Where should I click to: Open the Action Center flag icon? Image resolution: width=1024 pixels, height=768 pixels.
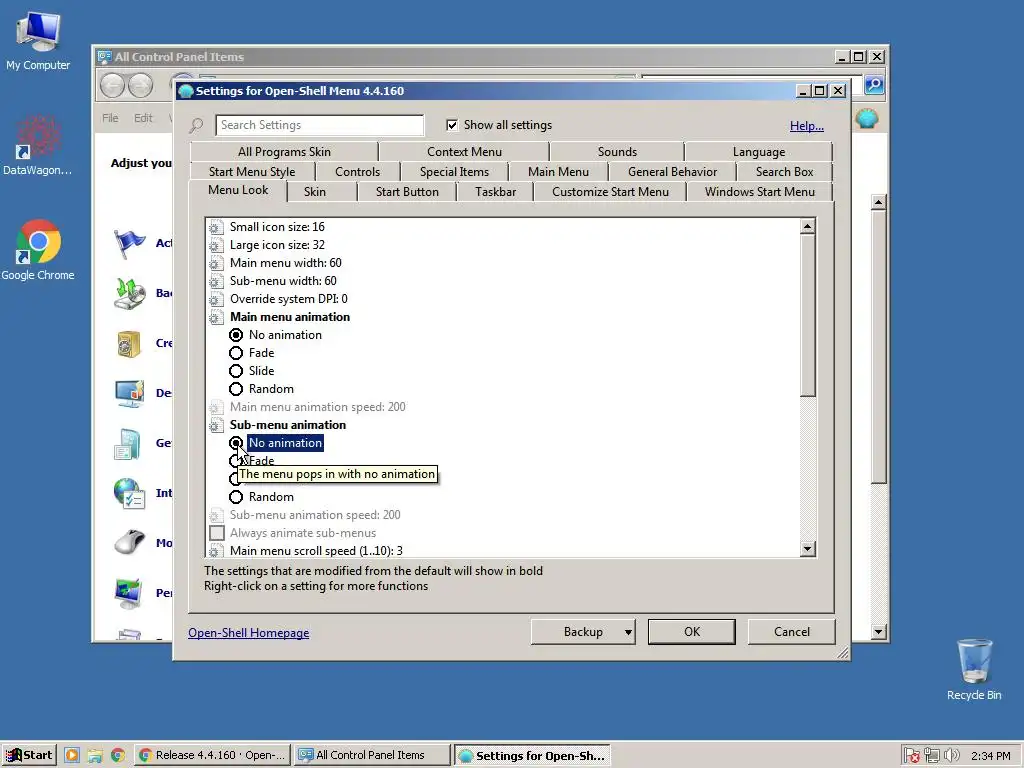[129, 244]
